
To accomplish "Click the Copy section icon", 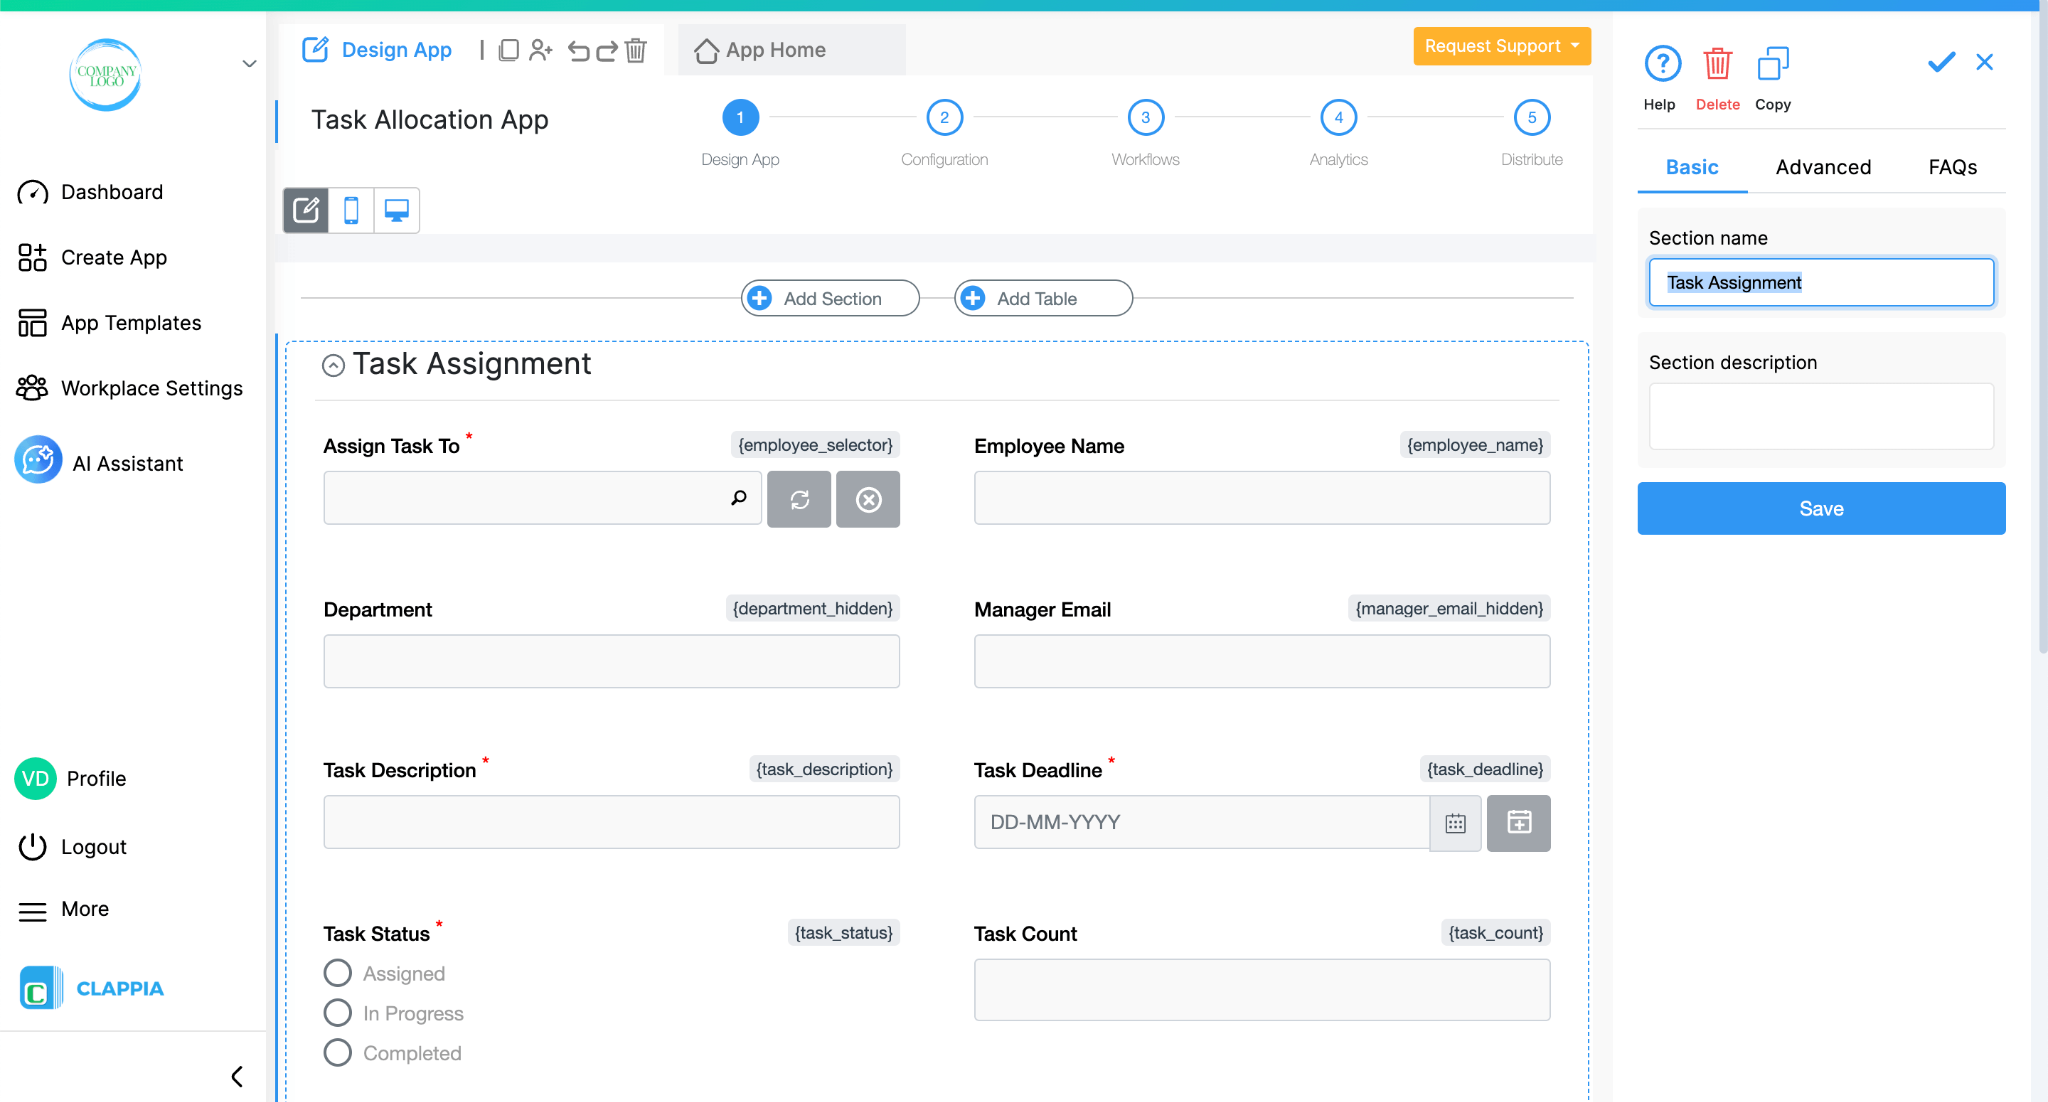I will [x=1773, y=64].
